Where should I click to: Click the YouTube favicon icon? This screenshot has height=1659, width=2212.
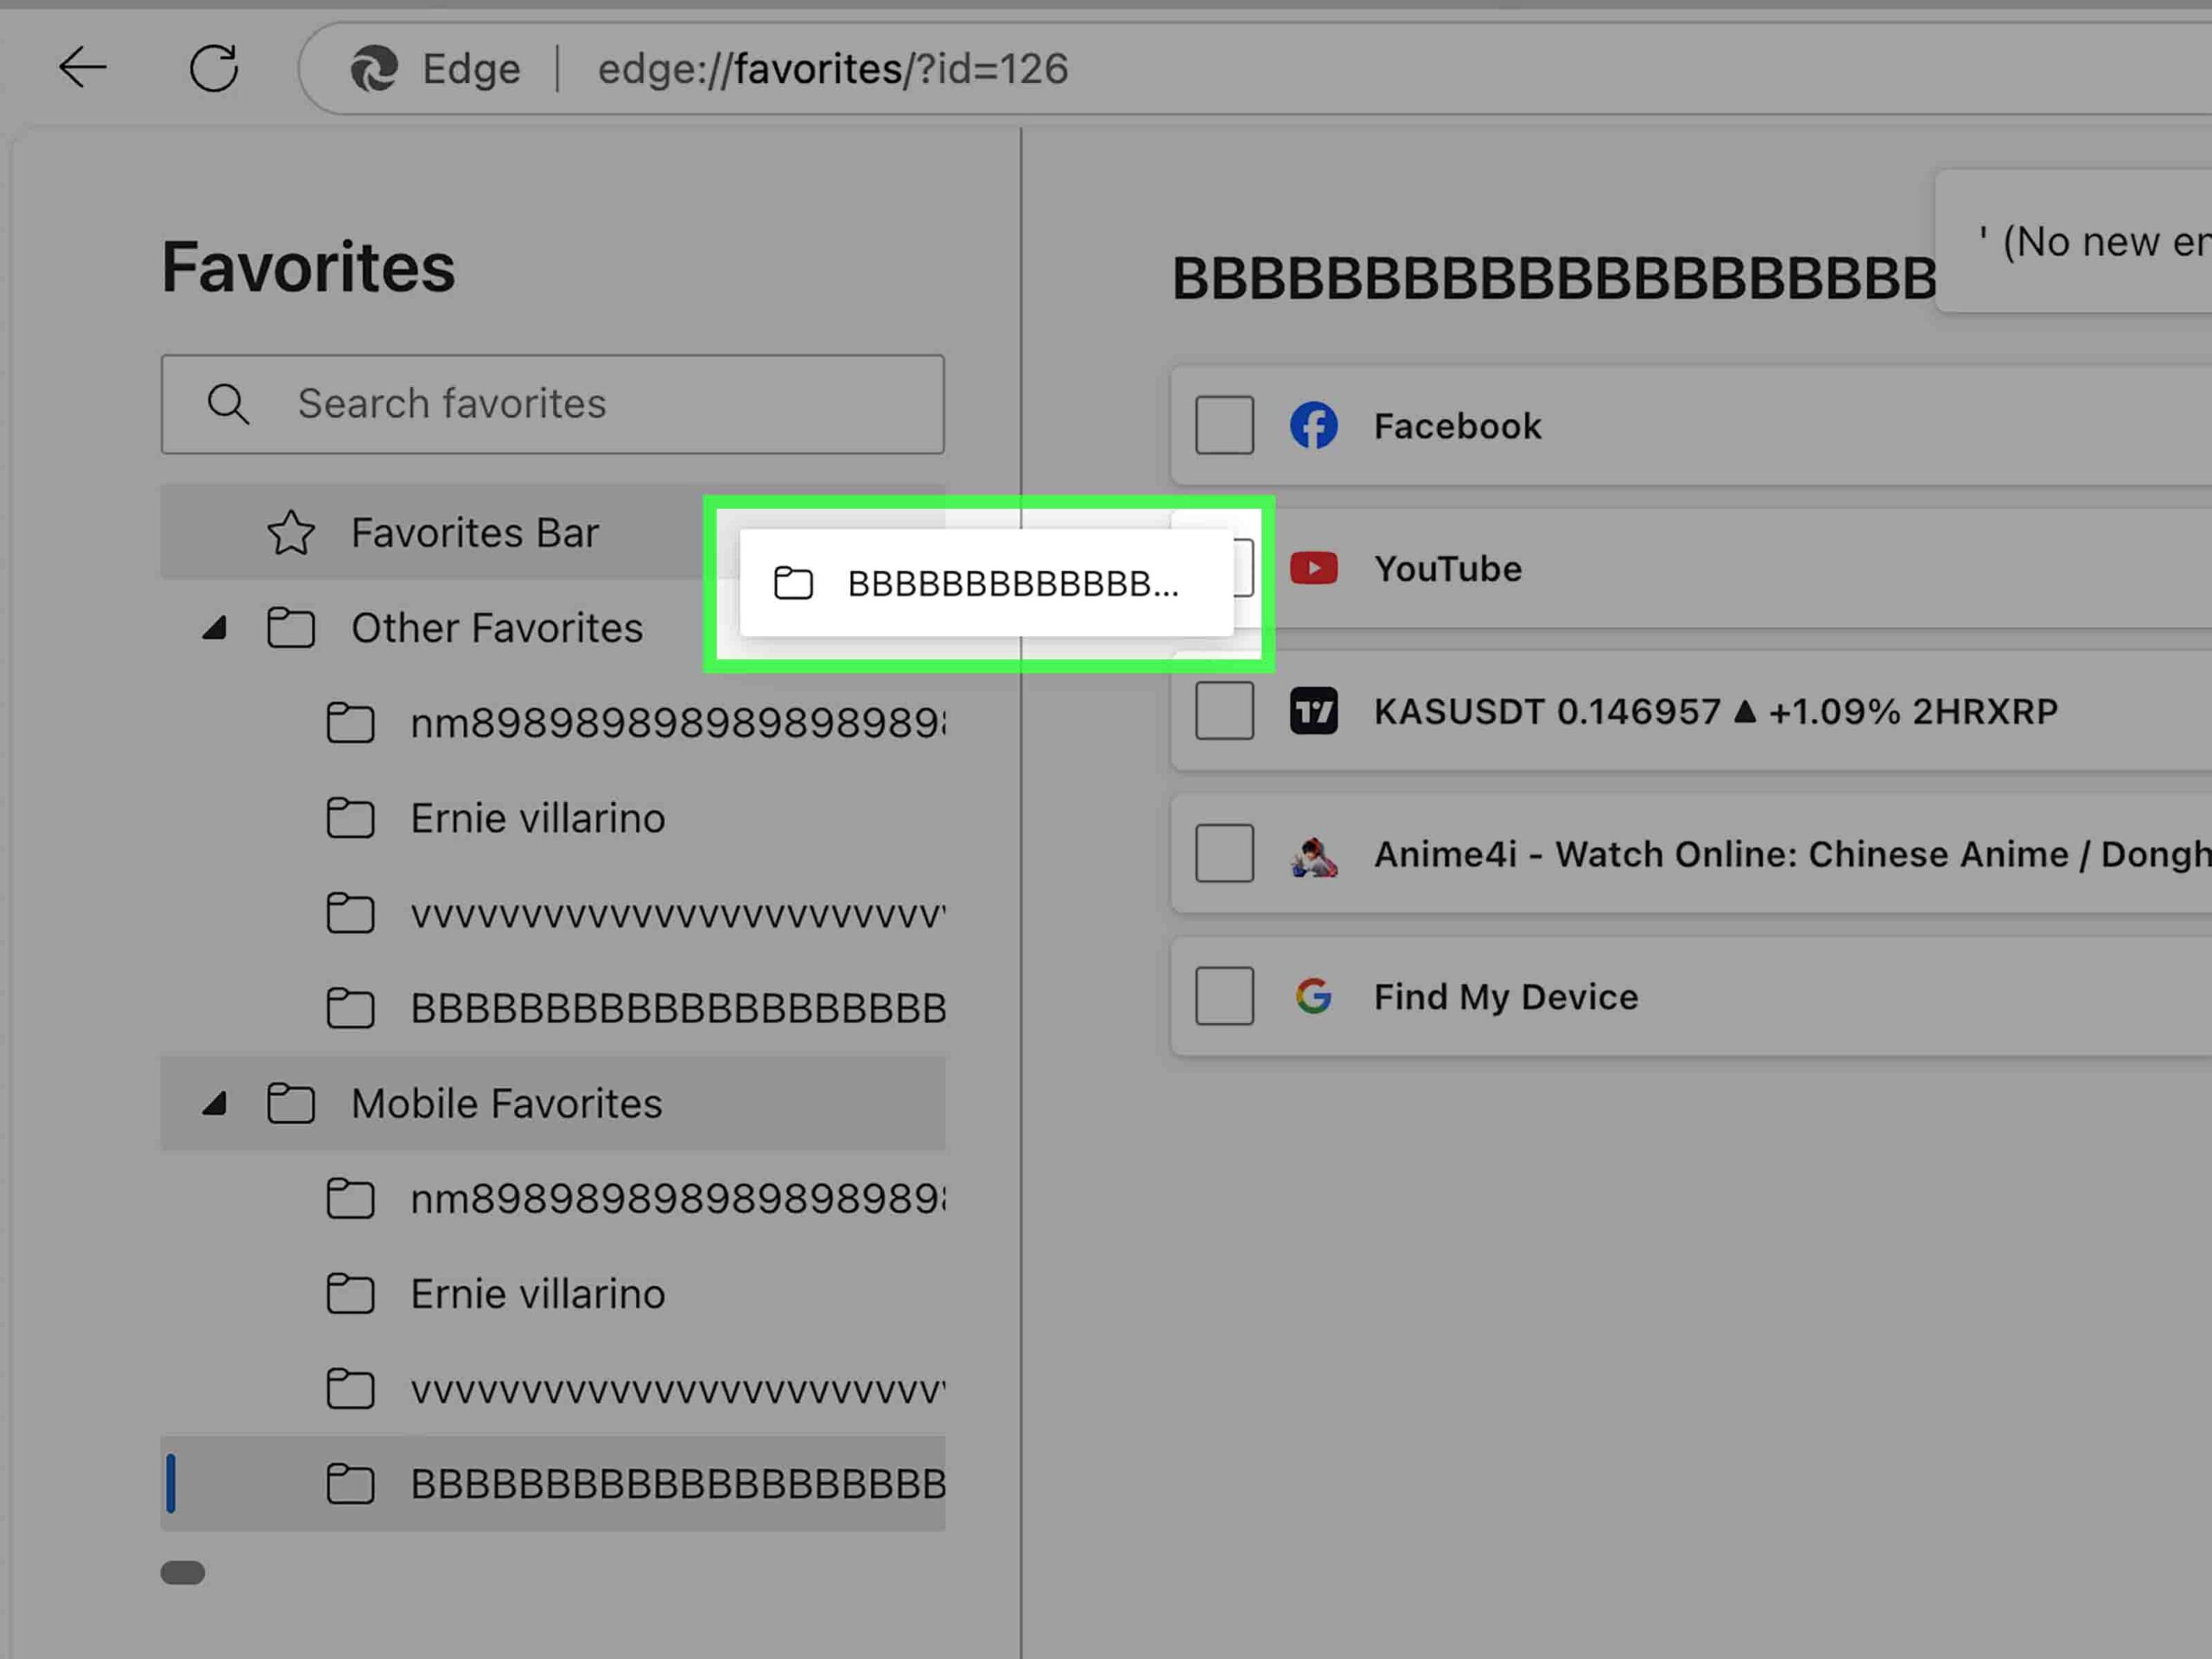pos(1313,569)
